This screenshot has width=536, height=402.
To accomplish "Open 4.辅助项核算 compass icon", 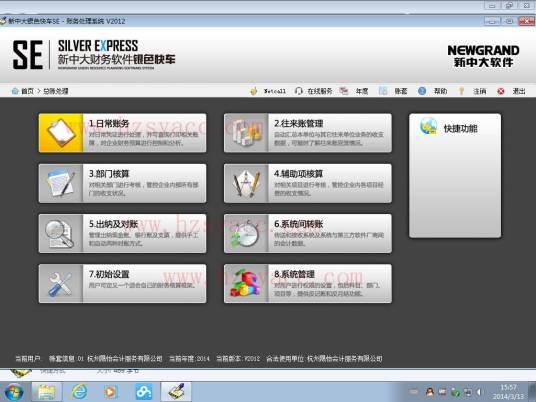I will pos(246,183).
